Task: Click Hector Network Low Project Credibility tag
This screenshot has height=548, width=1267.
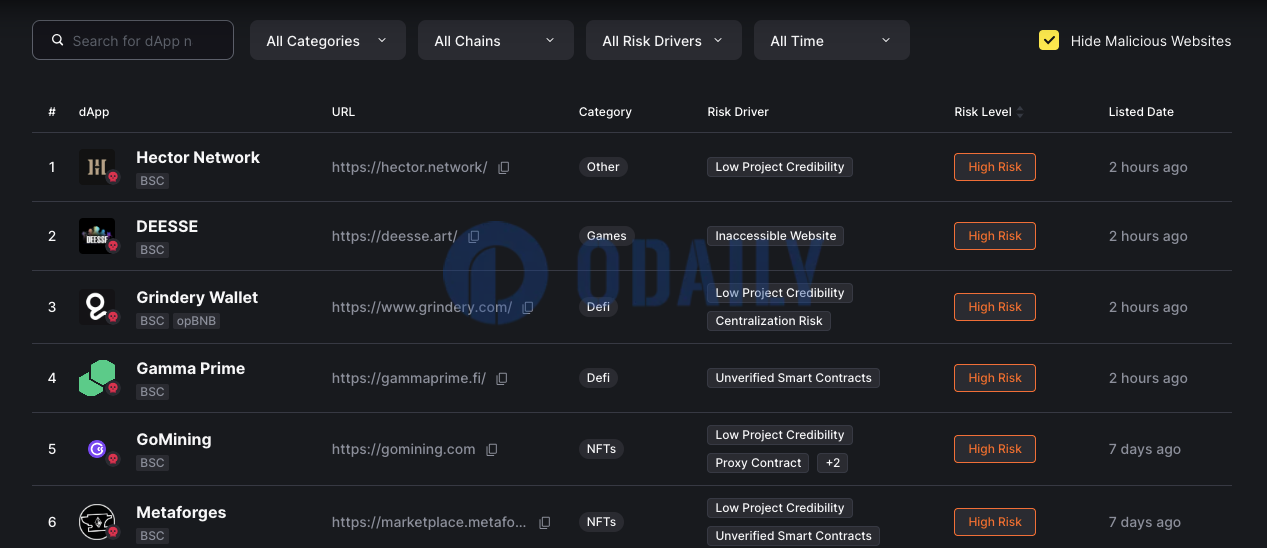Action: pos(780,167)
